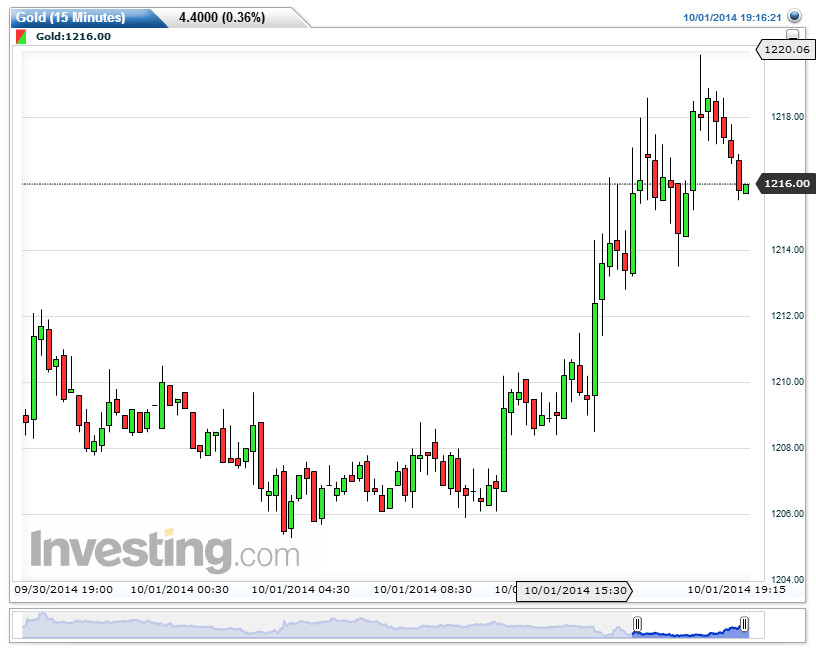
Task: Click the 1206.00 price axis label
Action: coord(787,514)
